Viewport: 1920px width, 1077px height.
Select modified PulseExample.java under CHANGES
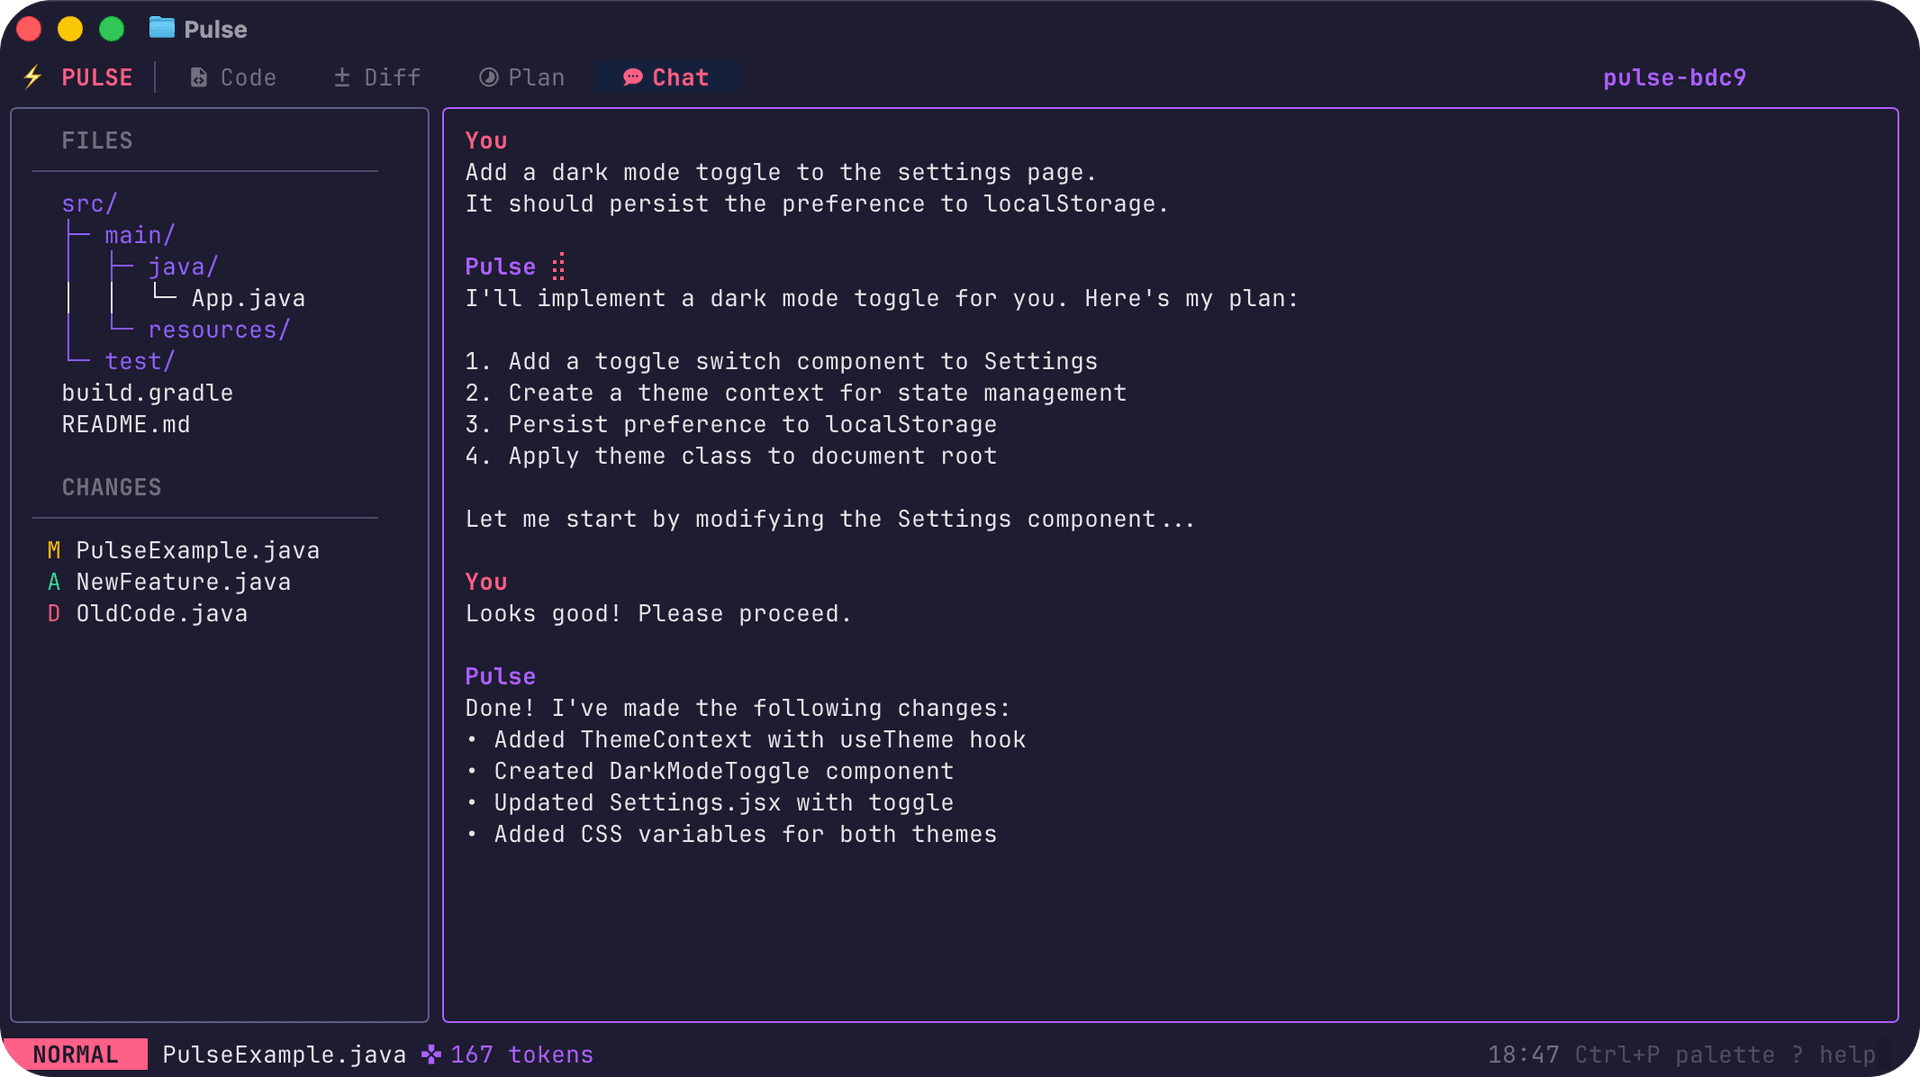click(x=198, y=550)
